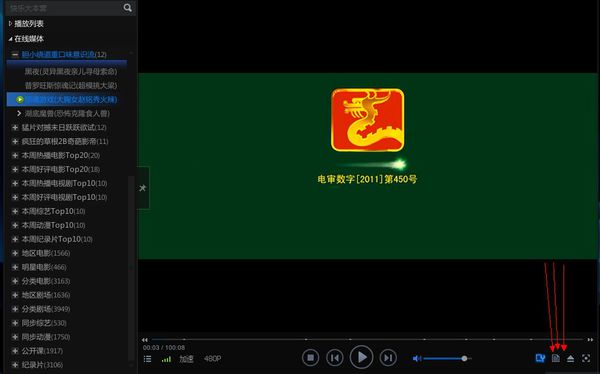Select the 黑夜 movie entry
Image resolution: width=600 pixels, height=374 pixels.
point(71,71)
